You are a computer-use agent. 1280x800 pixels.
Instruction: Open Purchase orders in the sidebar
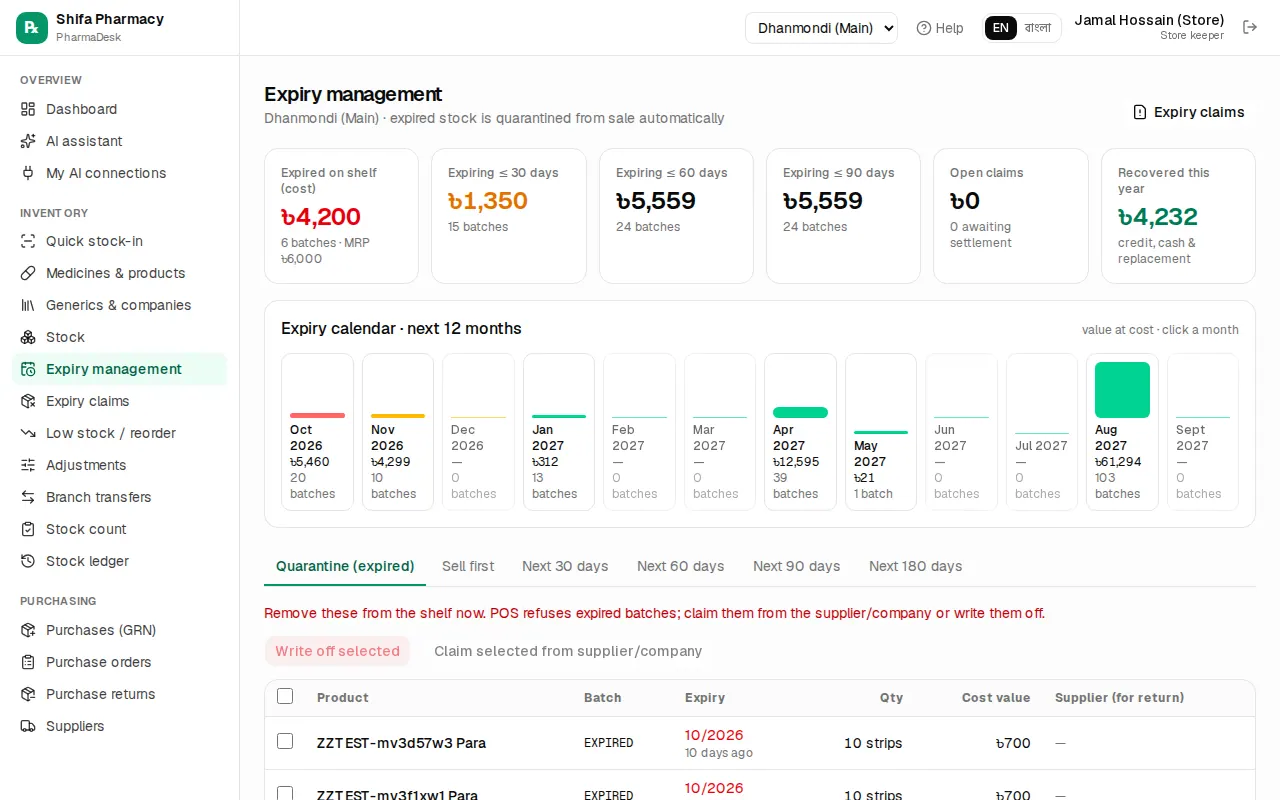(119, 662)
